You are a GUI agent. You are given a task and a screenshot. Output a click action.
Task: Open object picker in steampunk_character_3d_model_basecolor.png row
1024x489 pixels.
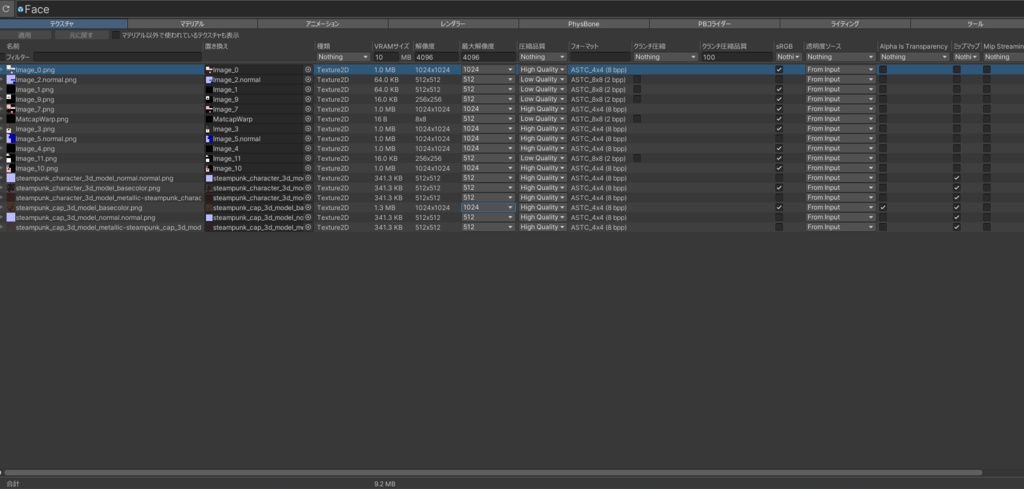(x=308, y=187)
